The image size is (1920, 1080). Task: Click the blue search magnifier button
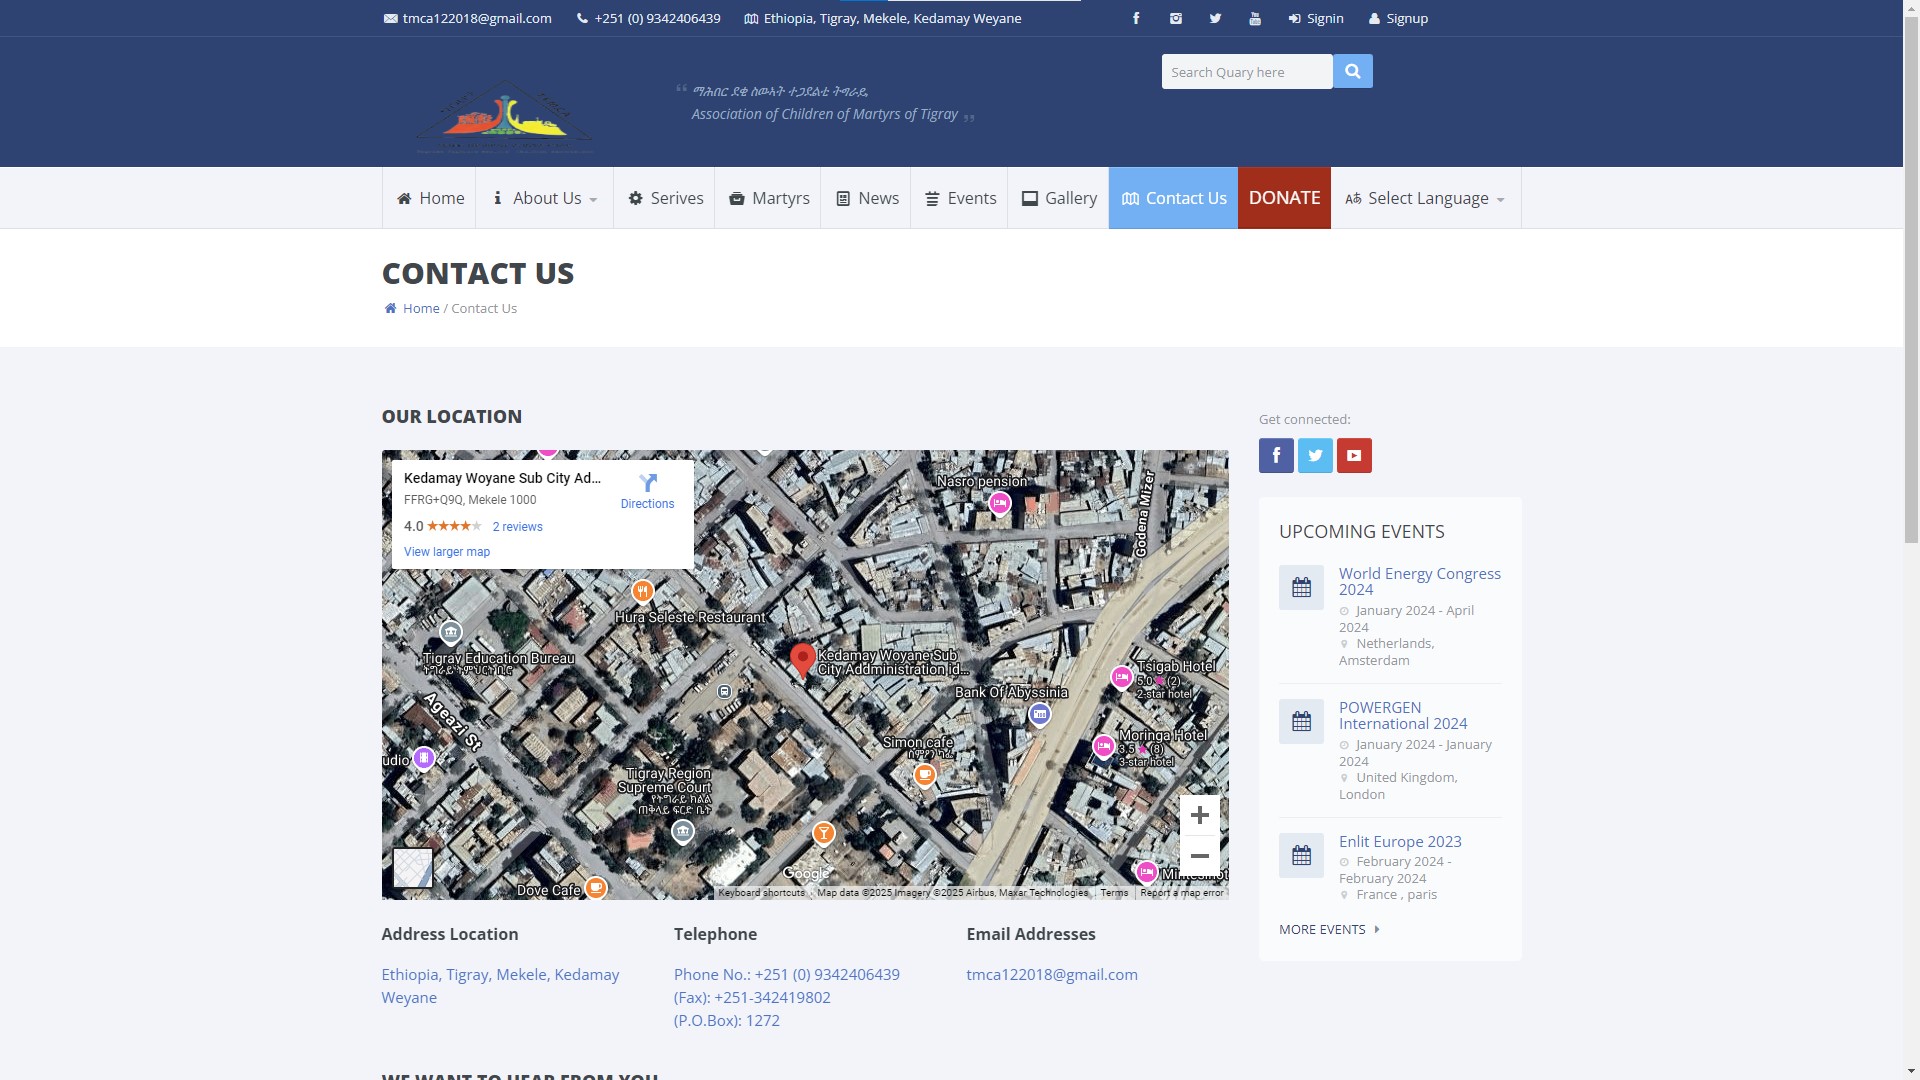pyautogui.click(x=1352, y=71)
